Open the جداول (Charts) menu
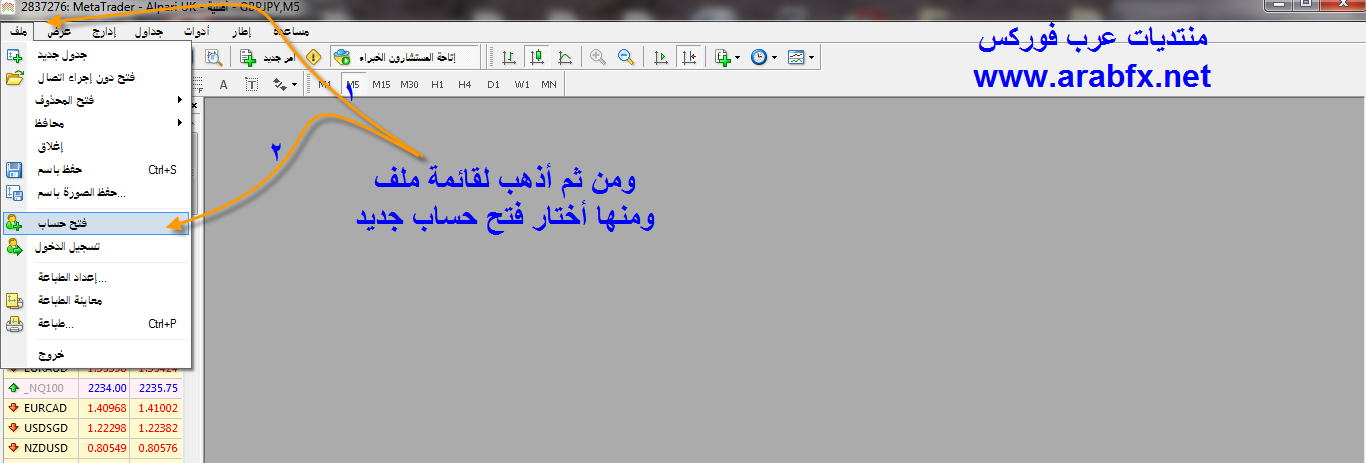This screenshot has height=463, width=1366. click(150, 32)
